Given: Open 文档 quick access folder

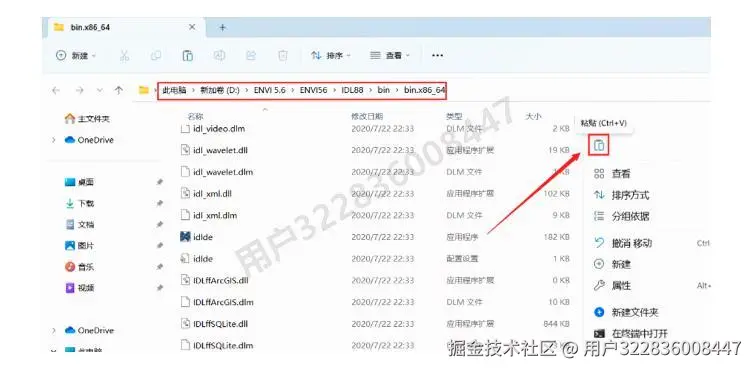Looking at the screenshot, I should [x=79, y=224].
